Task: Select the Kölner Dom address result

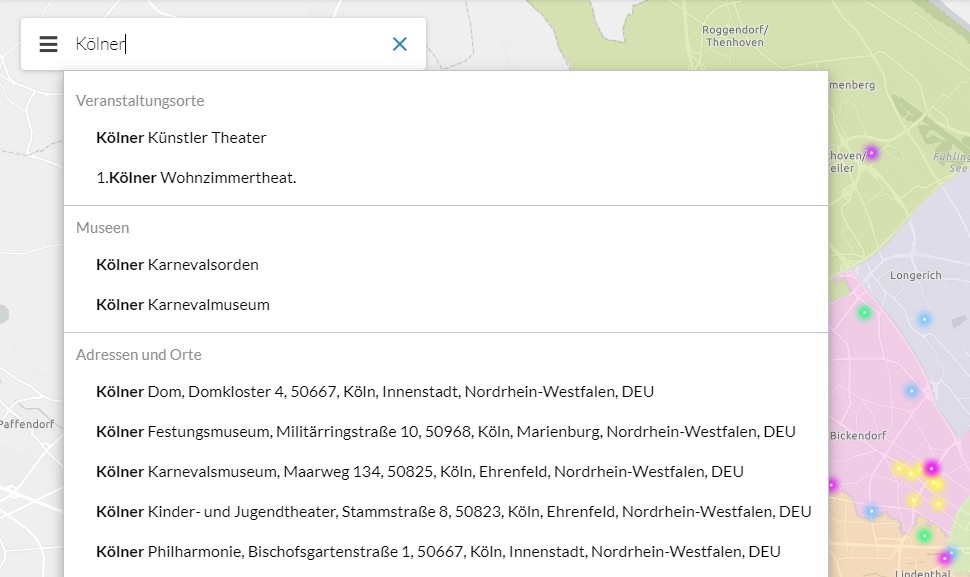Action: pos(374,391)
